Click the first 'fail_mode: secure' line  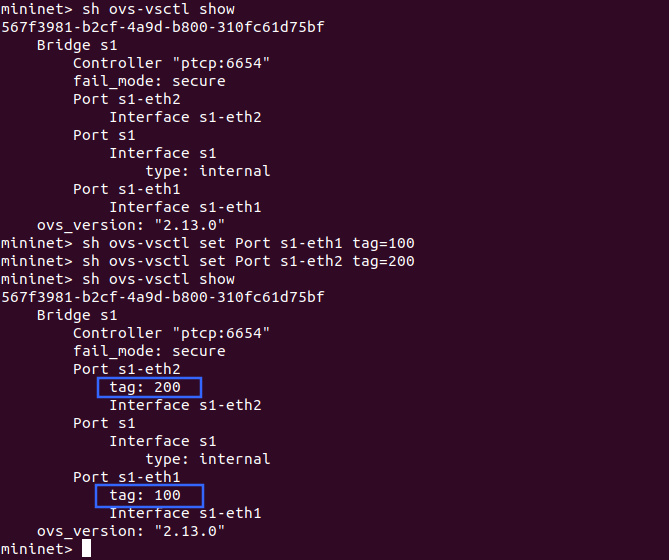[149, 81]
